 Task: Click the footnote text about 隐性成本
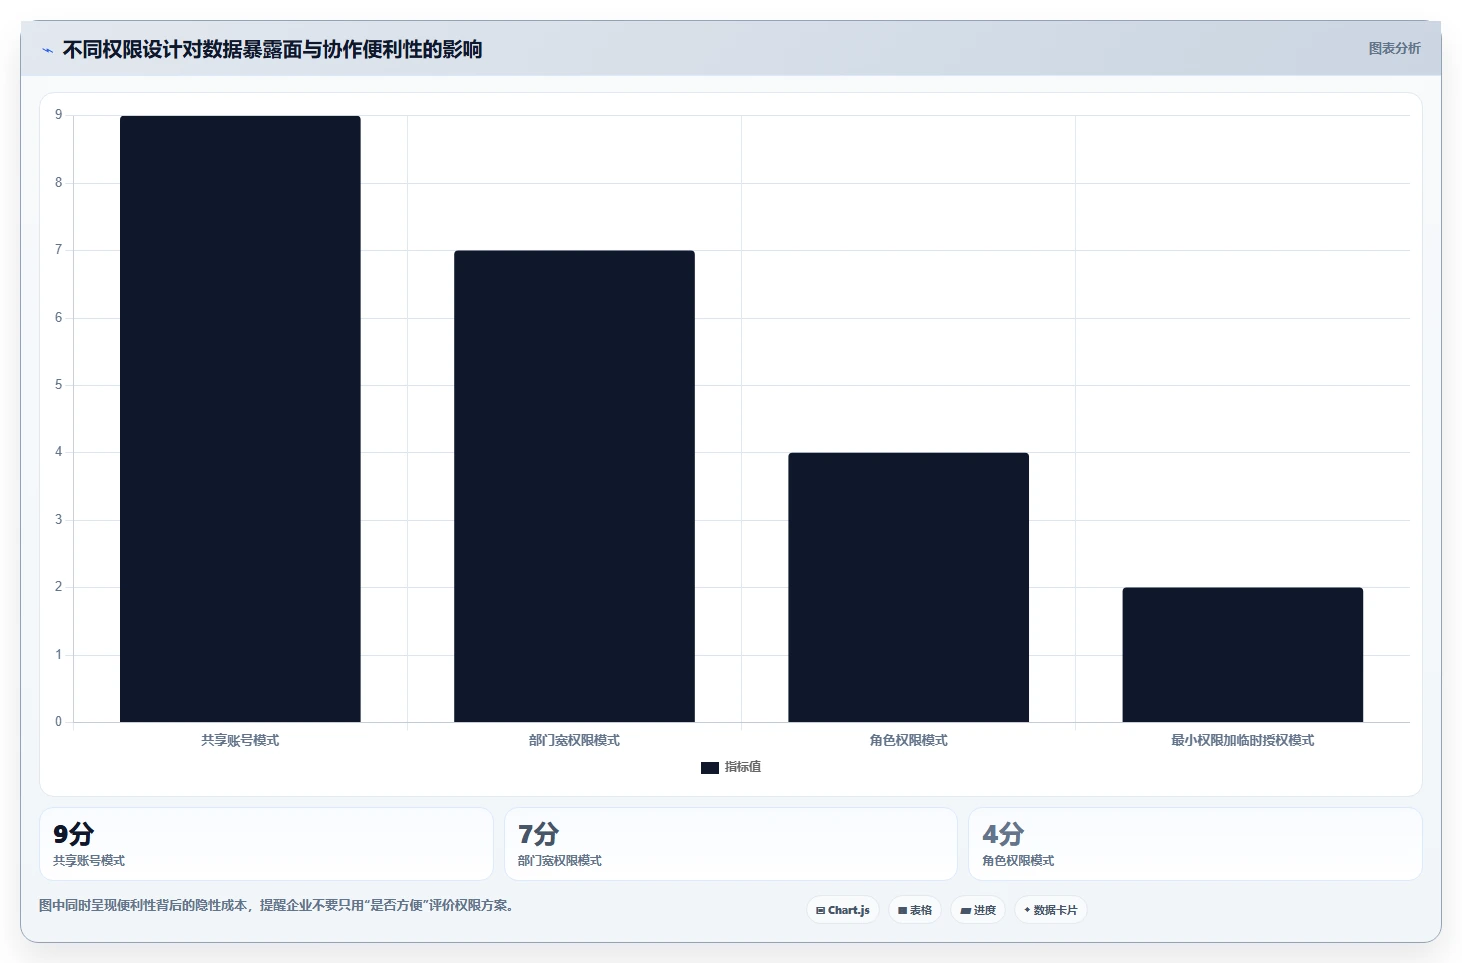[276, 906]
